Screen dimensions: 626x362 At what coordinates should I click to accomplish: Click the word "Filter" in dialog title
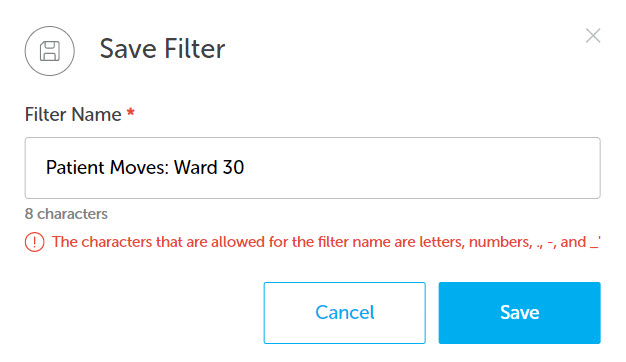click(x=195, y=49)
